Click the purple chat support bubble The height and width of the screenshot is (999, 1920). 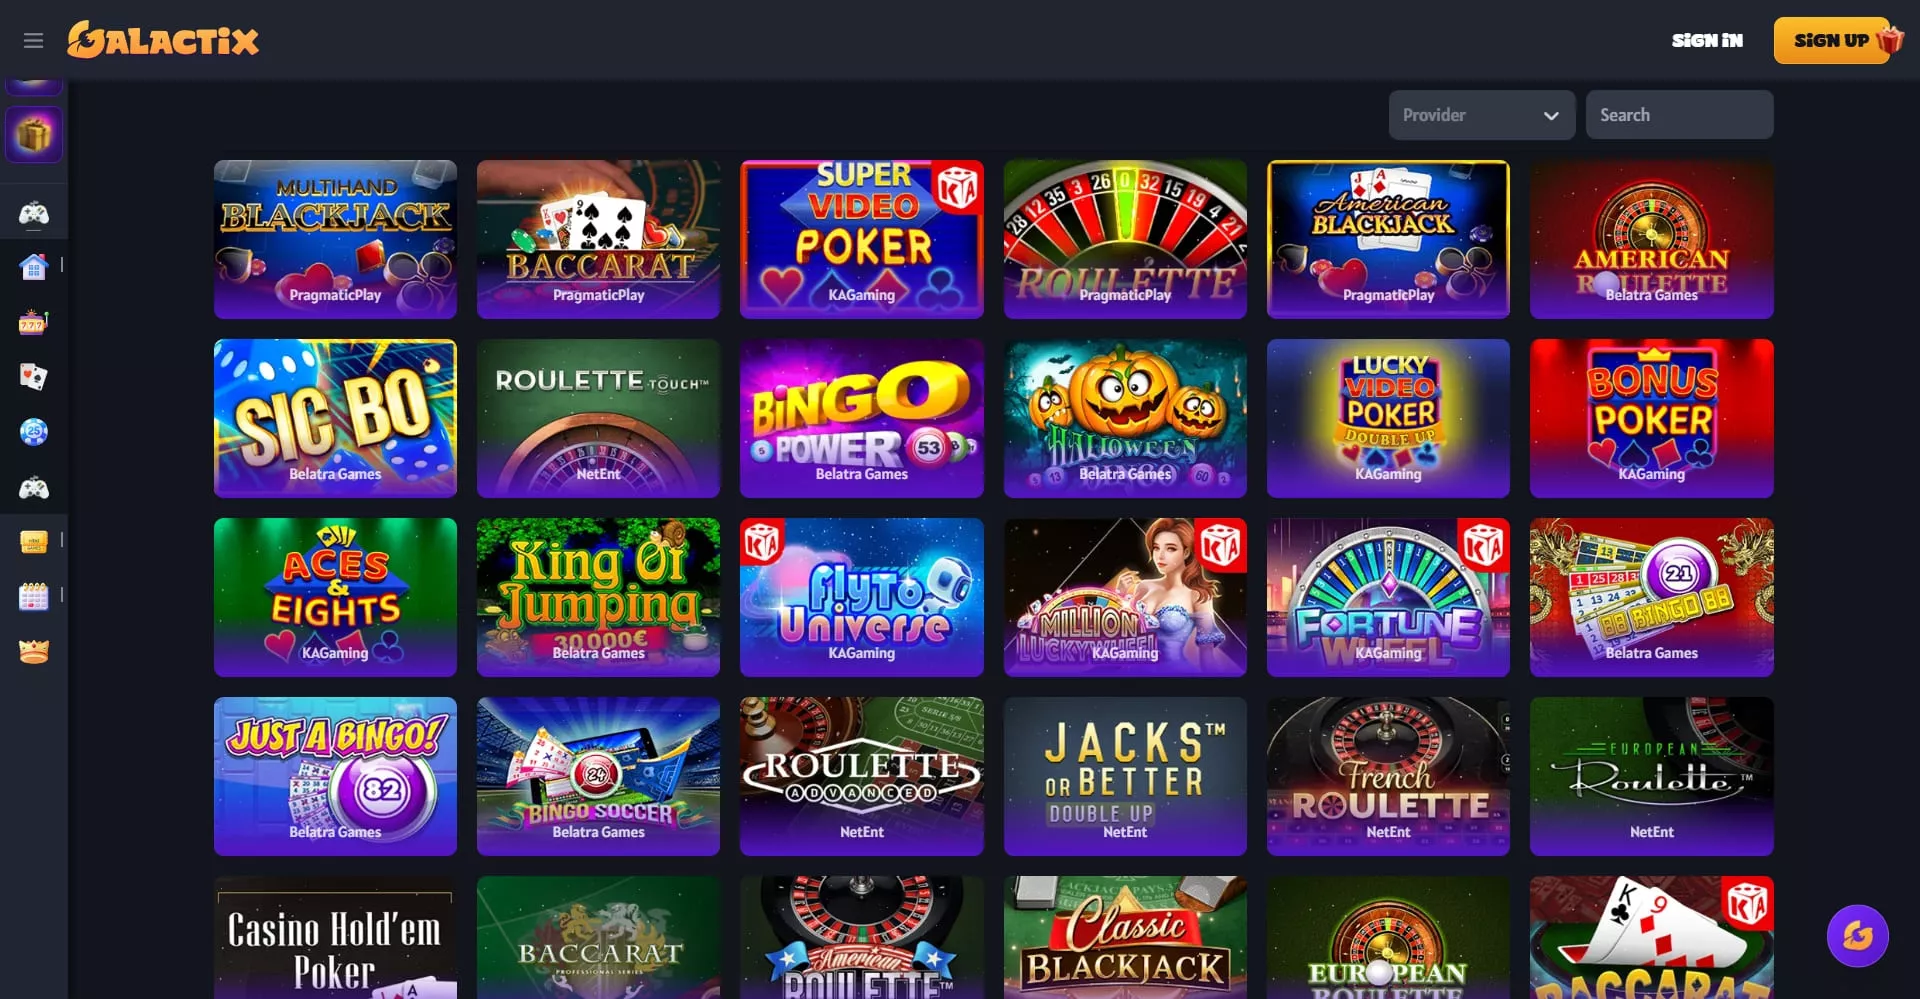[1857, 936]
